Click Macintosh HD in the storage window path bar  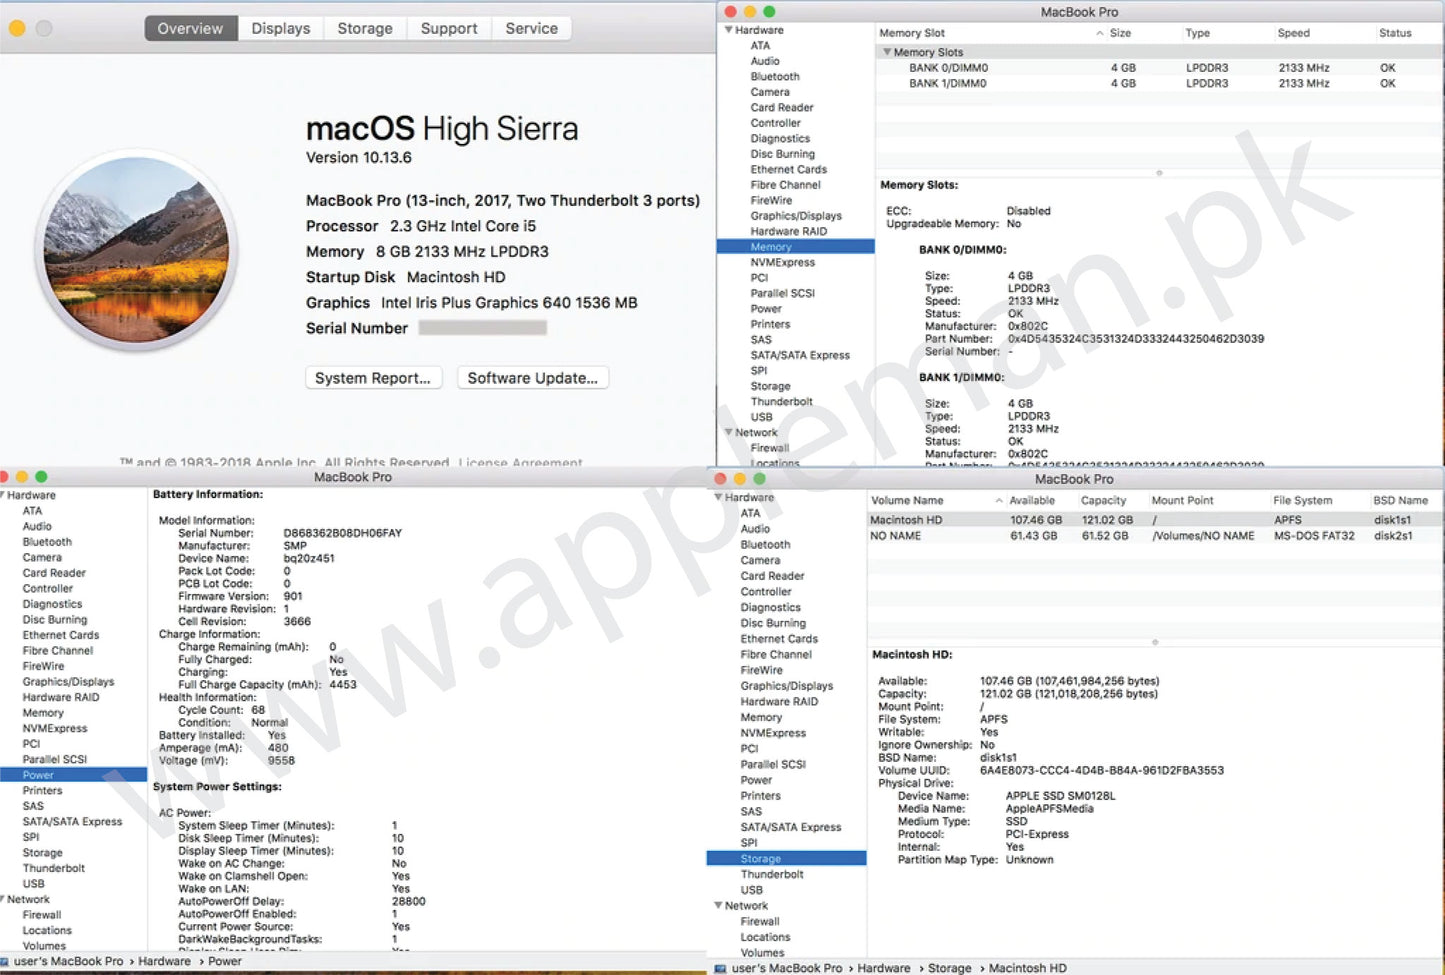1027,968
